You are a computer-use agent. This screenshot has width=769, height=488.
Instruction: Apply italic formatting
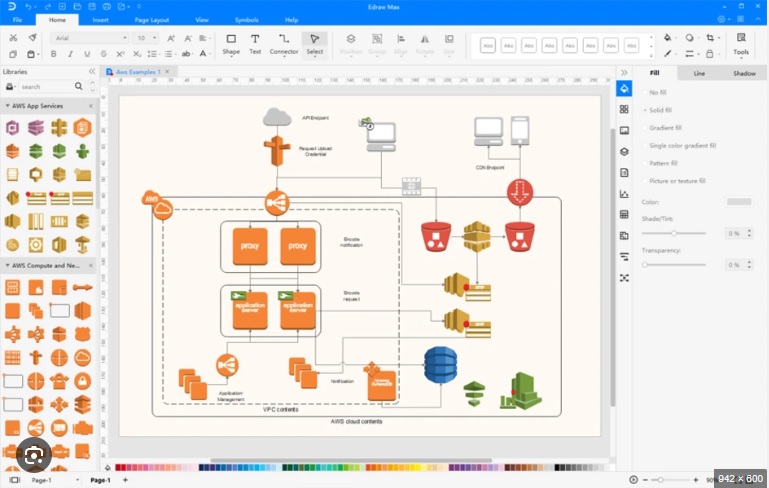pos(70,54)
